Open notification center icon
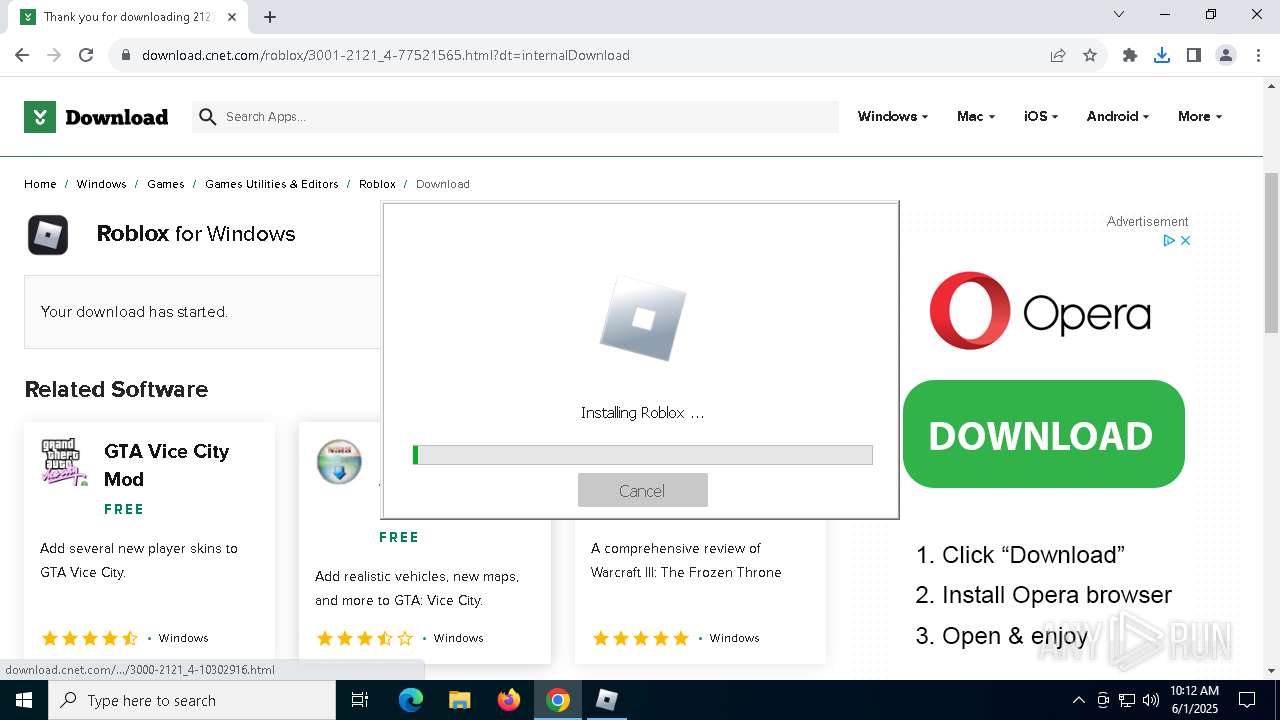 pyautogui.click(x=1247, y=700)
